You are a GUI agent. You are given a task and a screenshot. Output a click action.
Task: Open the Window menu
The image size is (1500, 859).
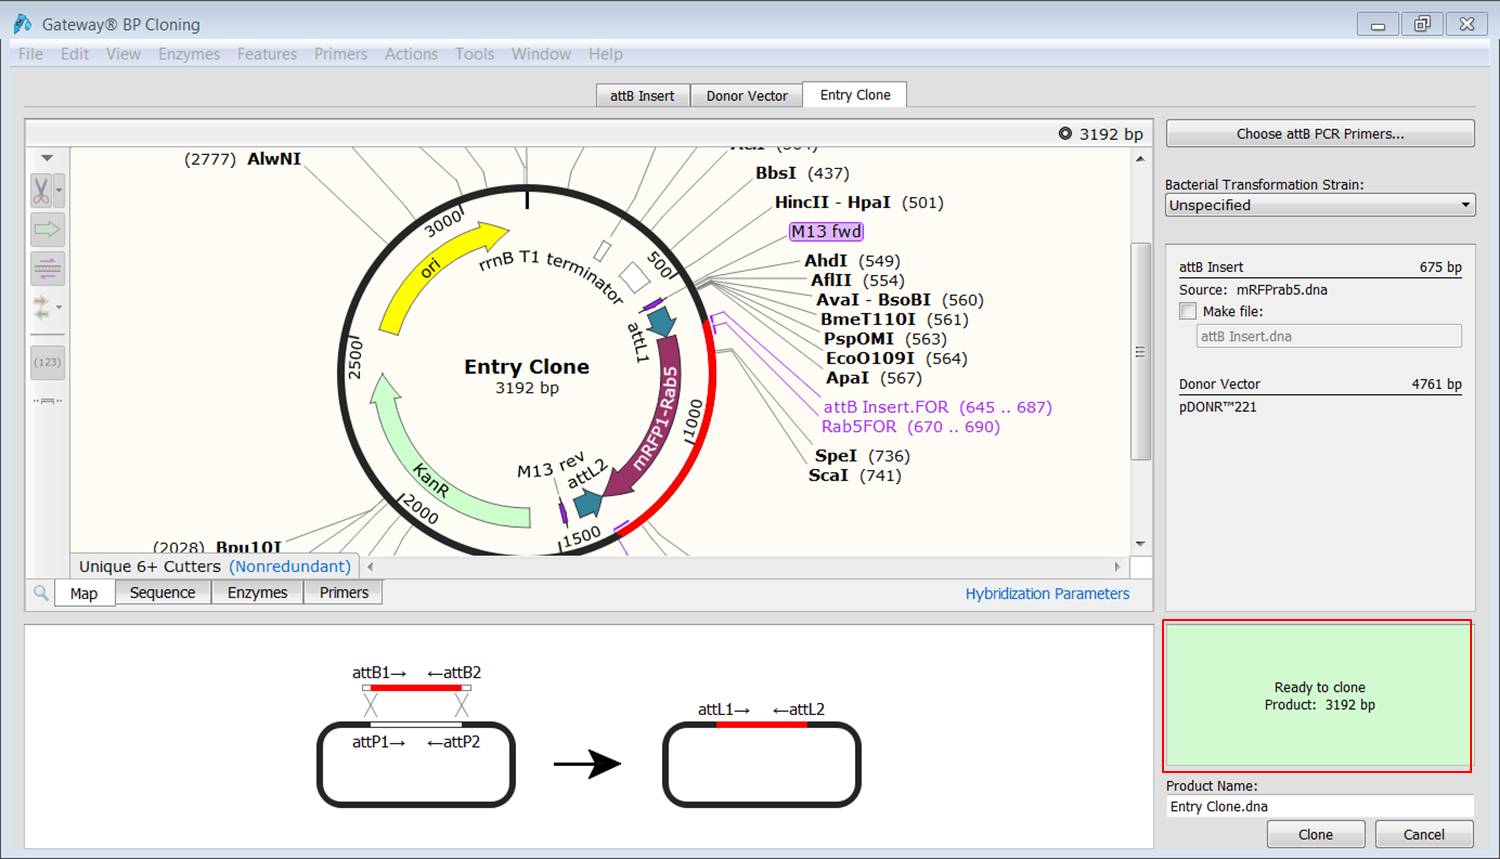pyautogui.click(x=541, y=54)
